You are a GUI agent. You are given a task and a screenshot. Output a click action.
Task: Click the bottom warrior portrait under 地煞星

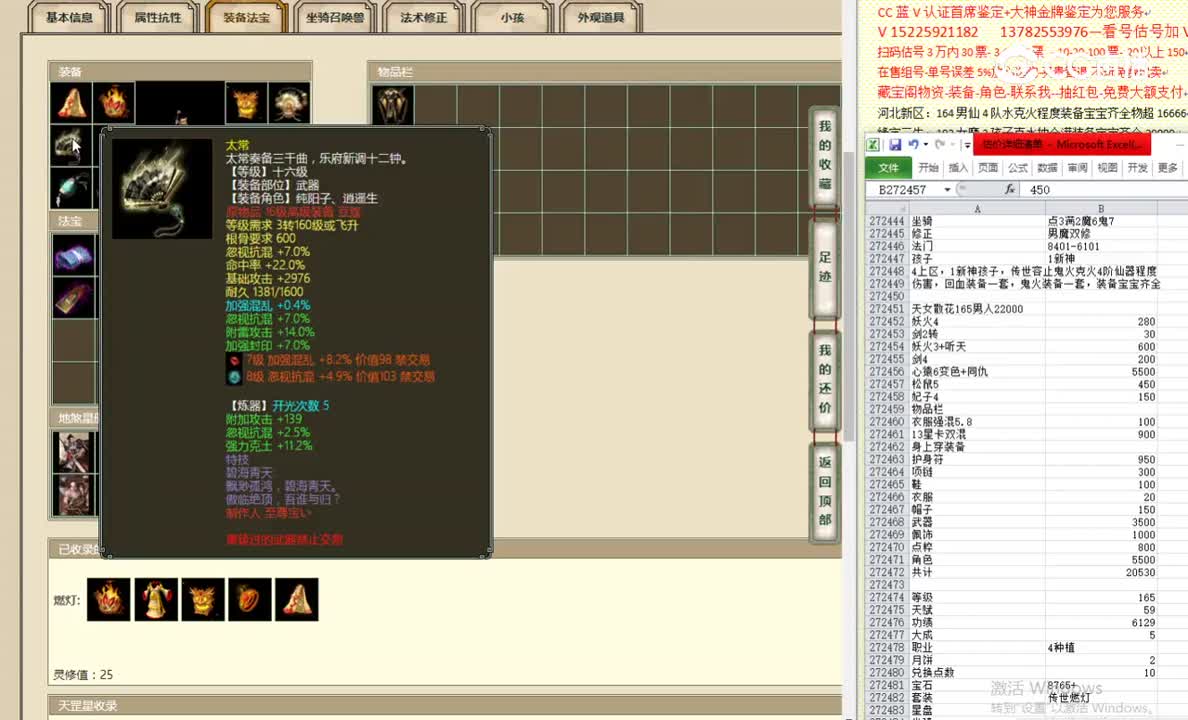tap(73, 495)
